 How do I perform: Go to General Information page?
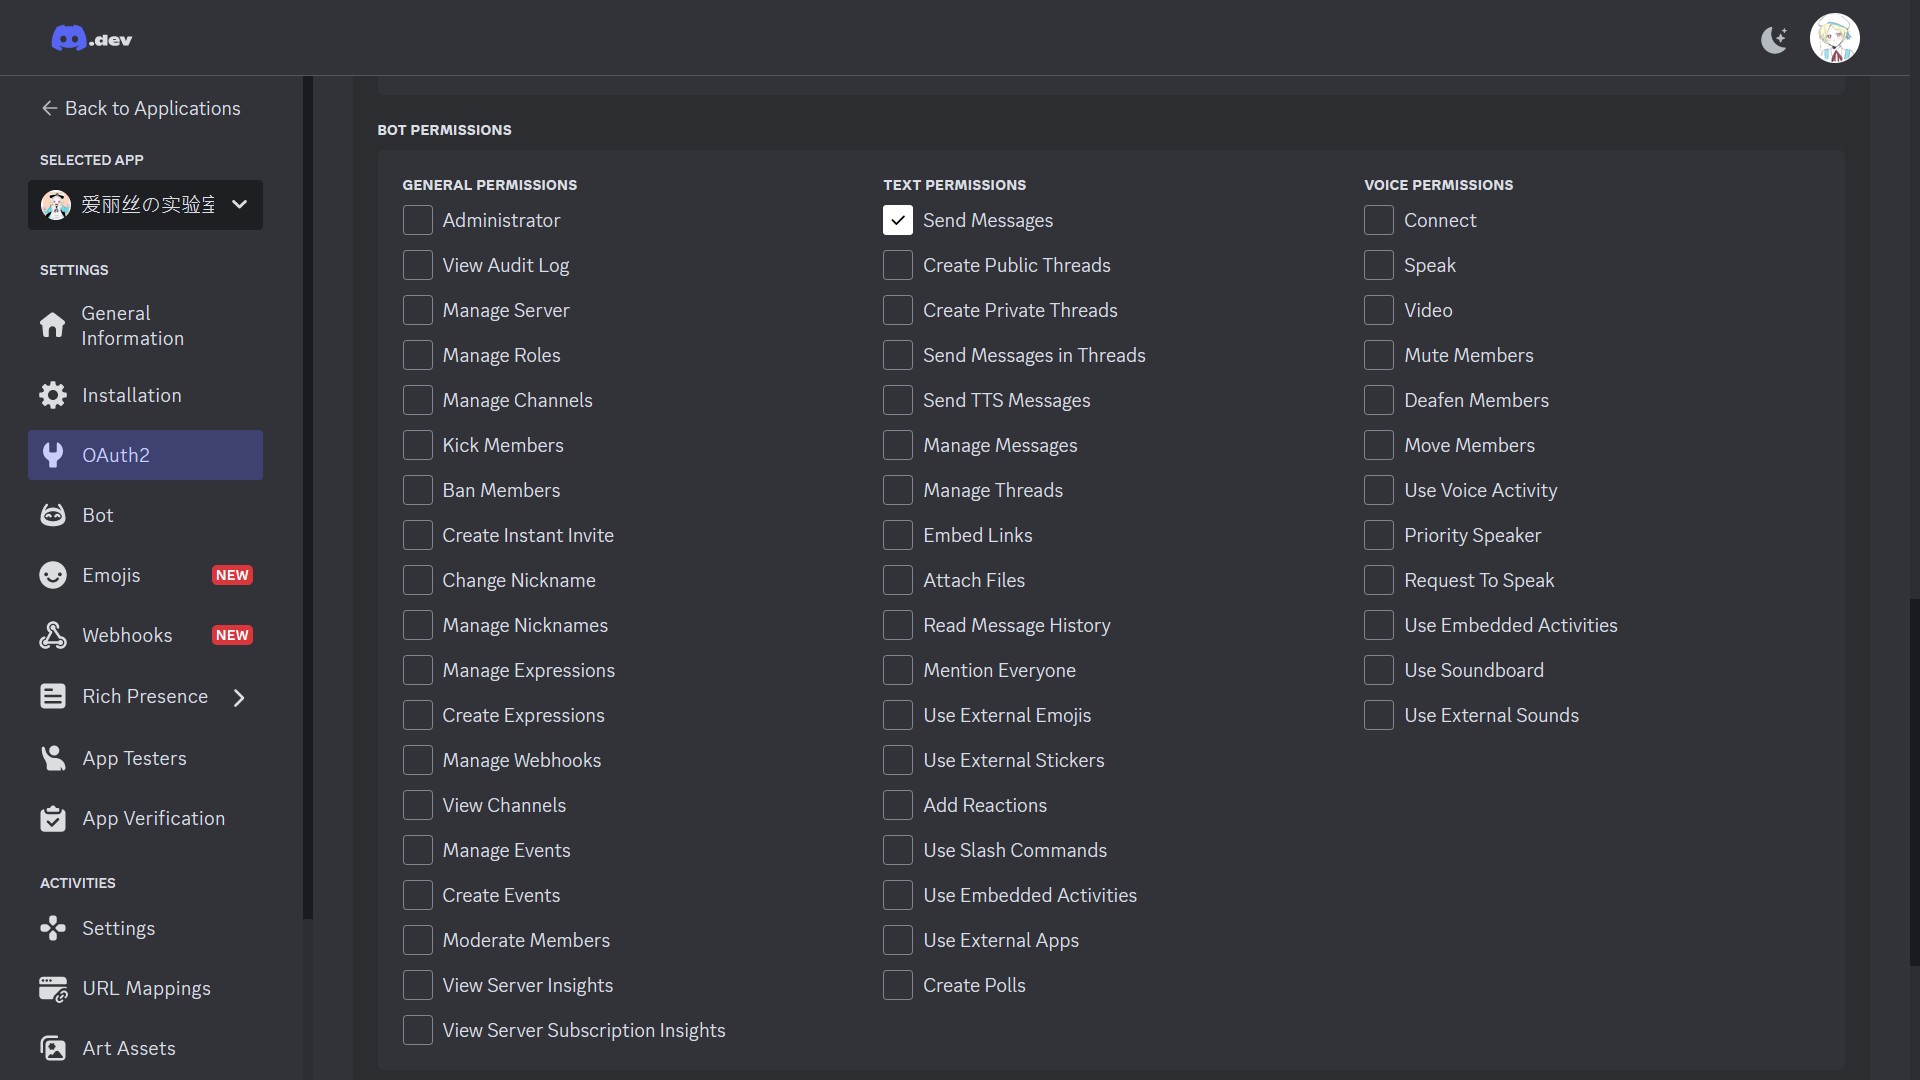[132, 326]
